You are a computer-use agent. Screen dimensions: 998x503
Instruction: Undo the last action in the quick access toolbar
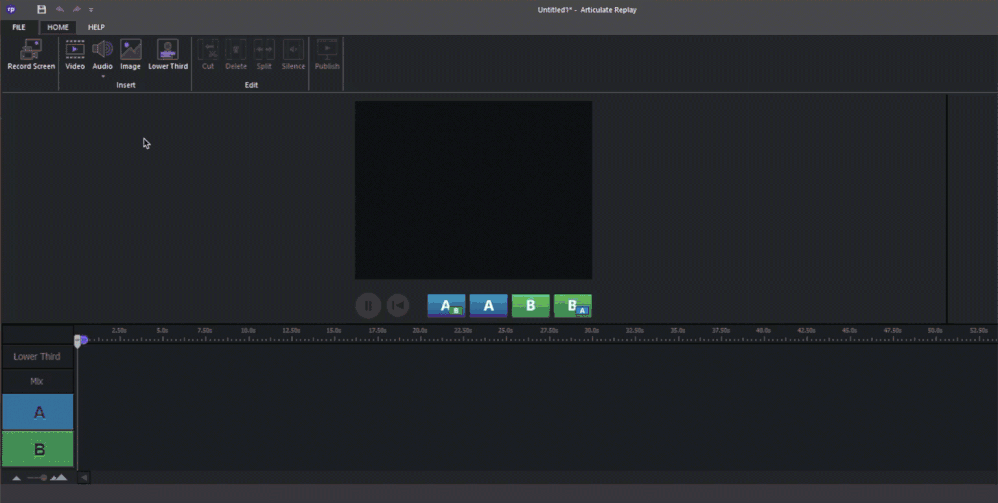pos(60,10)
